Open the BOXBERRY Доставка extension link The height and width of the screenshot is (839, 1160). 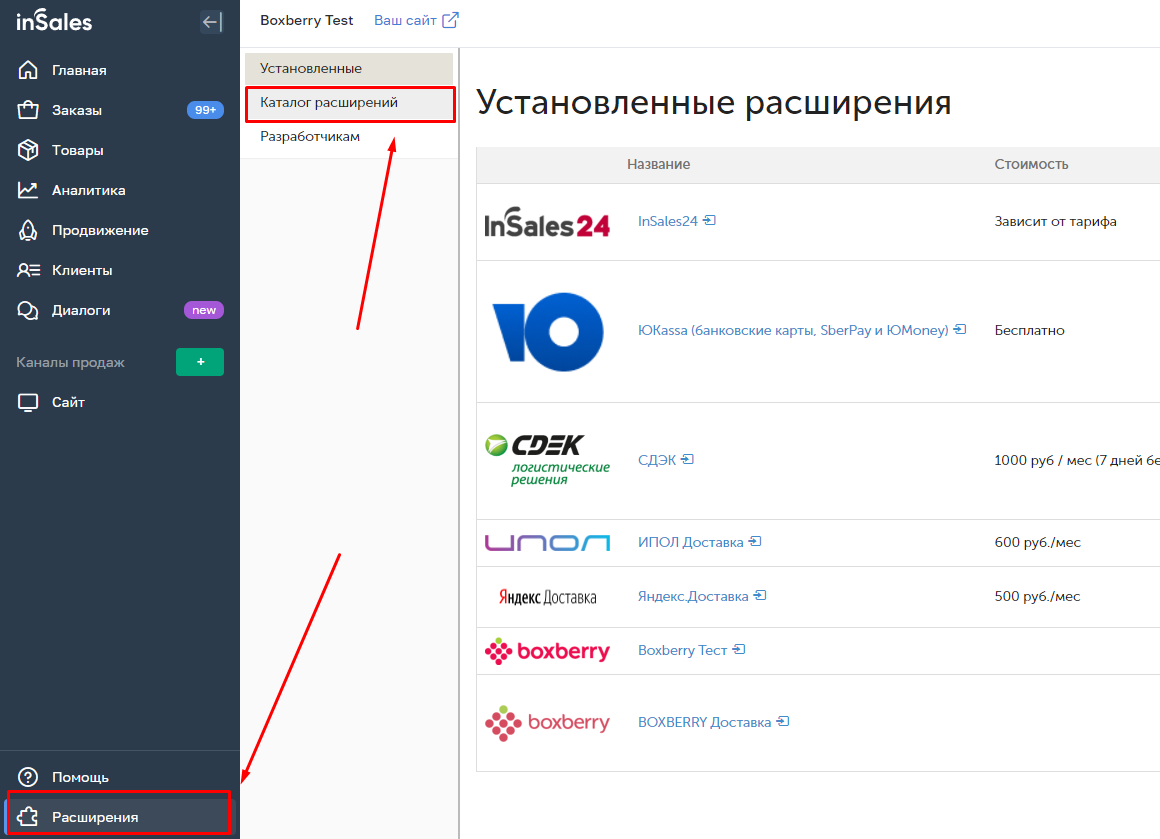click(704, 722)
